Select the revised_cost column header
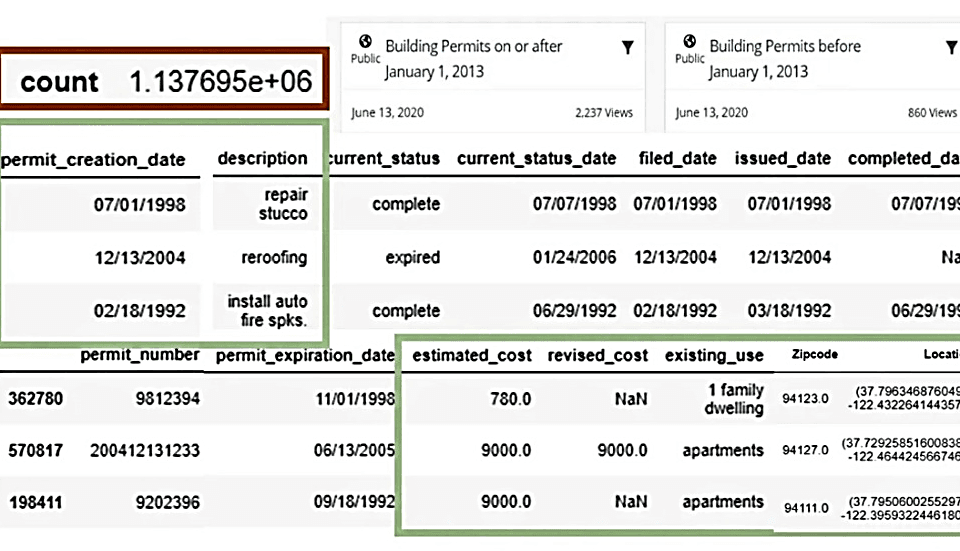The height and width of the screenshot is (551, 960). pyautogui.click(x=598, y=355)
